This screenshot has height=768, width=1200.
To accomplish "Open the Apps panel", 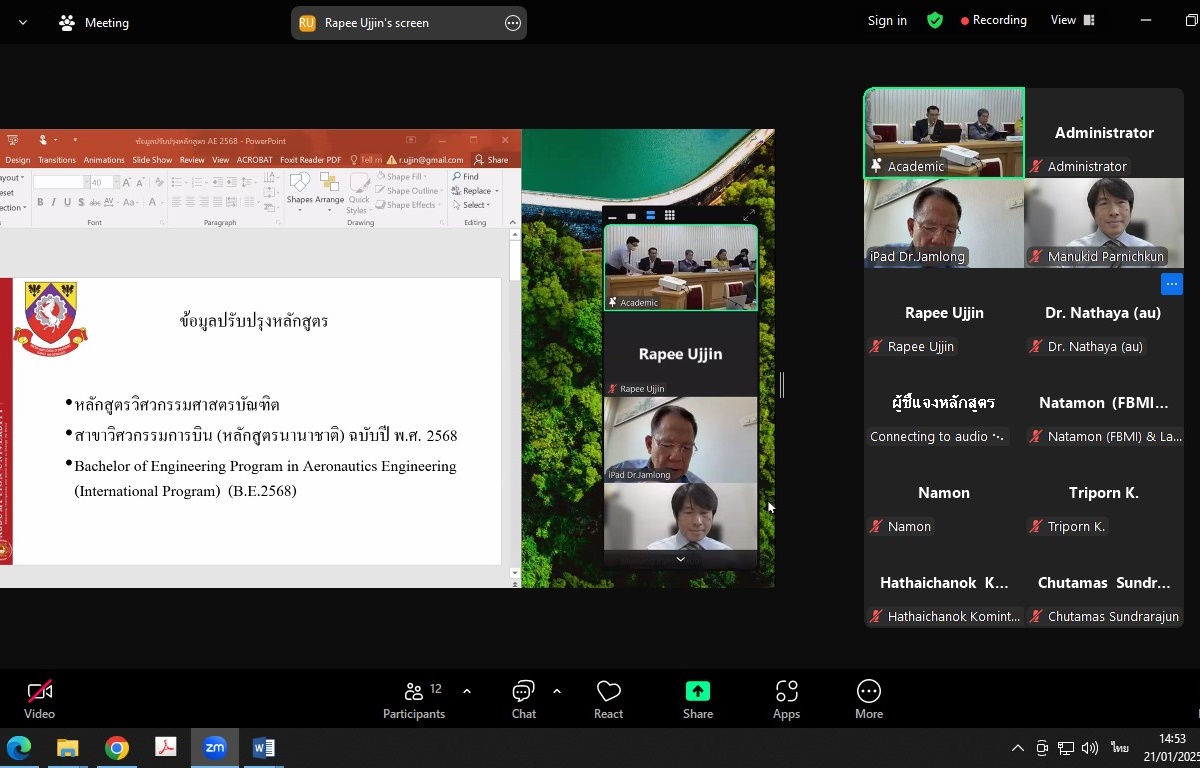I will [786, 699].
